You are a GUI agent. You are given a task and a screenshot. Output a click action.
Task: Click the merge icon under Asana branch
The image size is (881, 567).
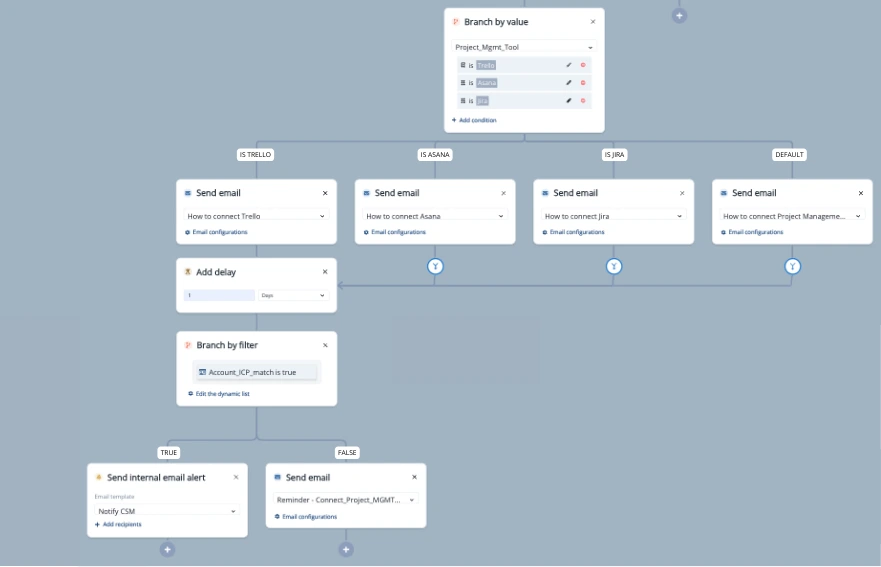tap(435, 266)
